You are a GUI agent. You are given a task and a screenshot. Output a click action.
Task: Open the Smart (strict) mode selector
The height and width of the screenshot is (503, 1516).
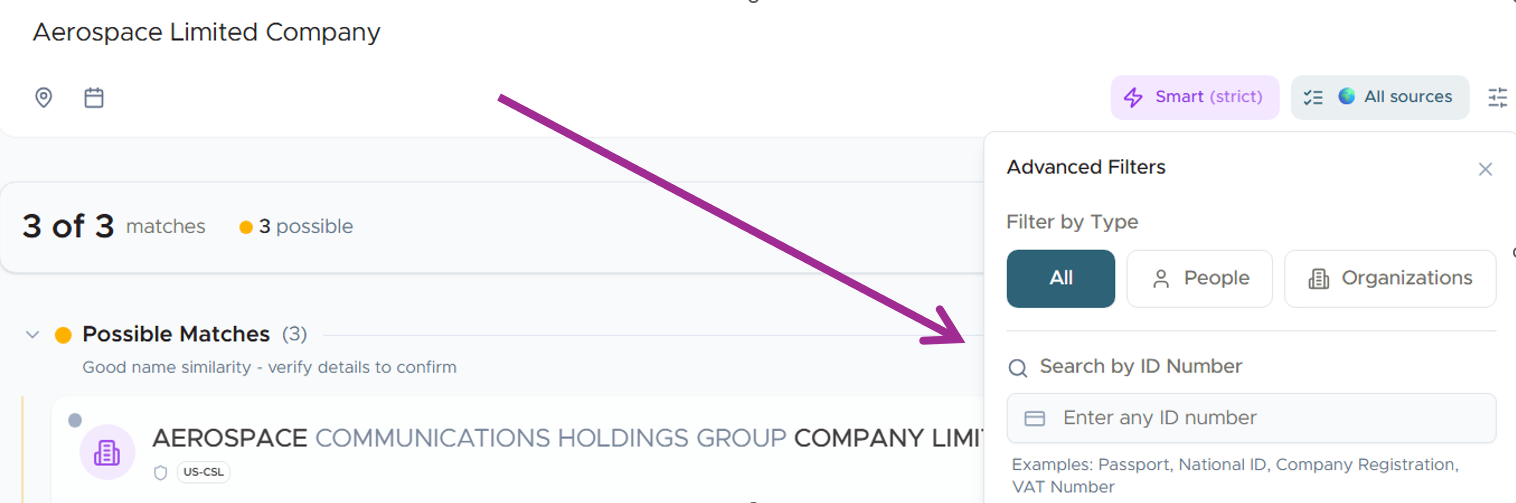1195,97
